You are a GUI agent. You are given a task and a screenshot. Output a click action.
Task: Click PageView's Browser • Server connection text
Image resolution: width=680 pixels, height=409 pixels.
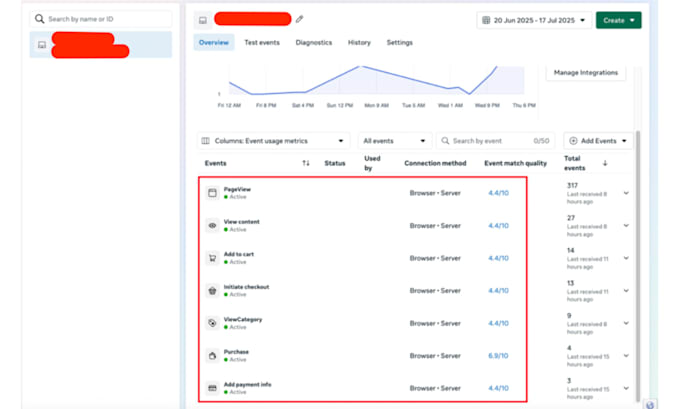point(435,193)
